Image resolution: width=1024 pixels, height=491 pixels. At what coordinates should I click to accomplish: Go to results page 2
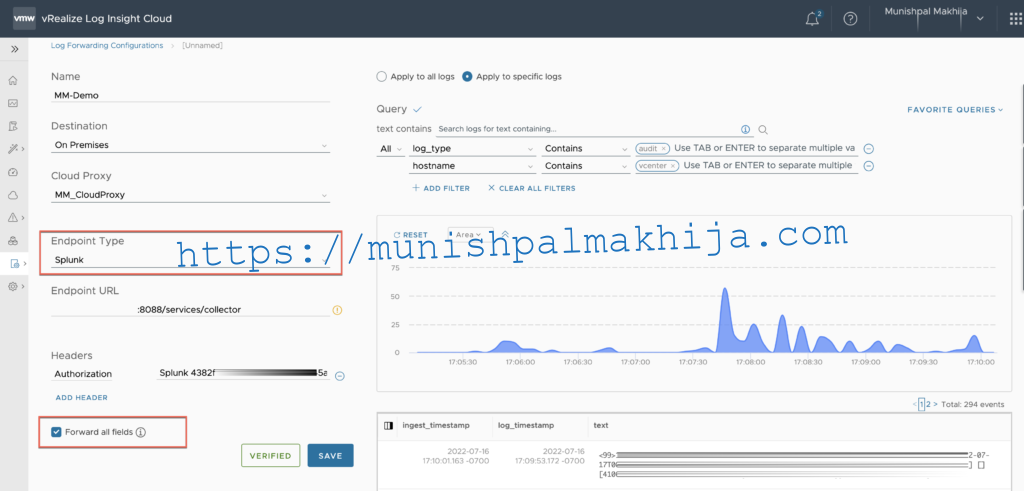[x=929, y=404]
